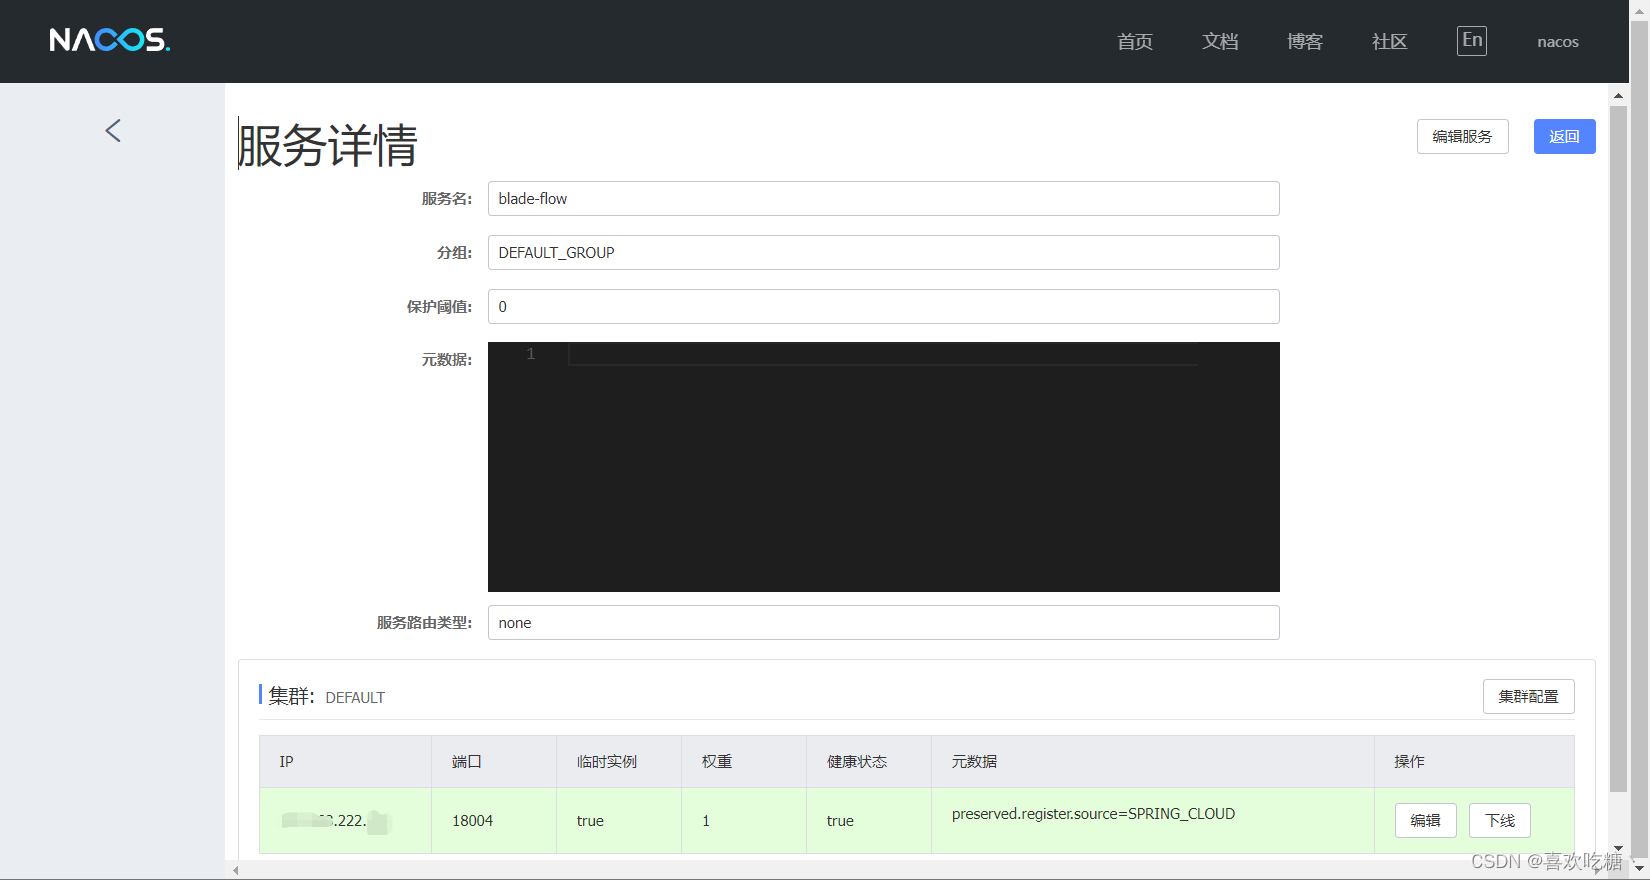Click the vertical scrollbar up arrow
The height and width of the screenshot is (880, 1650).
coord(1618,96)
